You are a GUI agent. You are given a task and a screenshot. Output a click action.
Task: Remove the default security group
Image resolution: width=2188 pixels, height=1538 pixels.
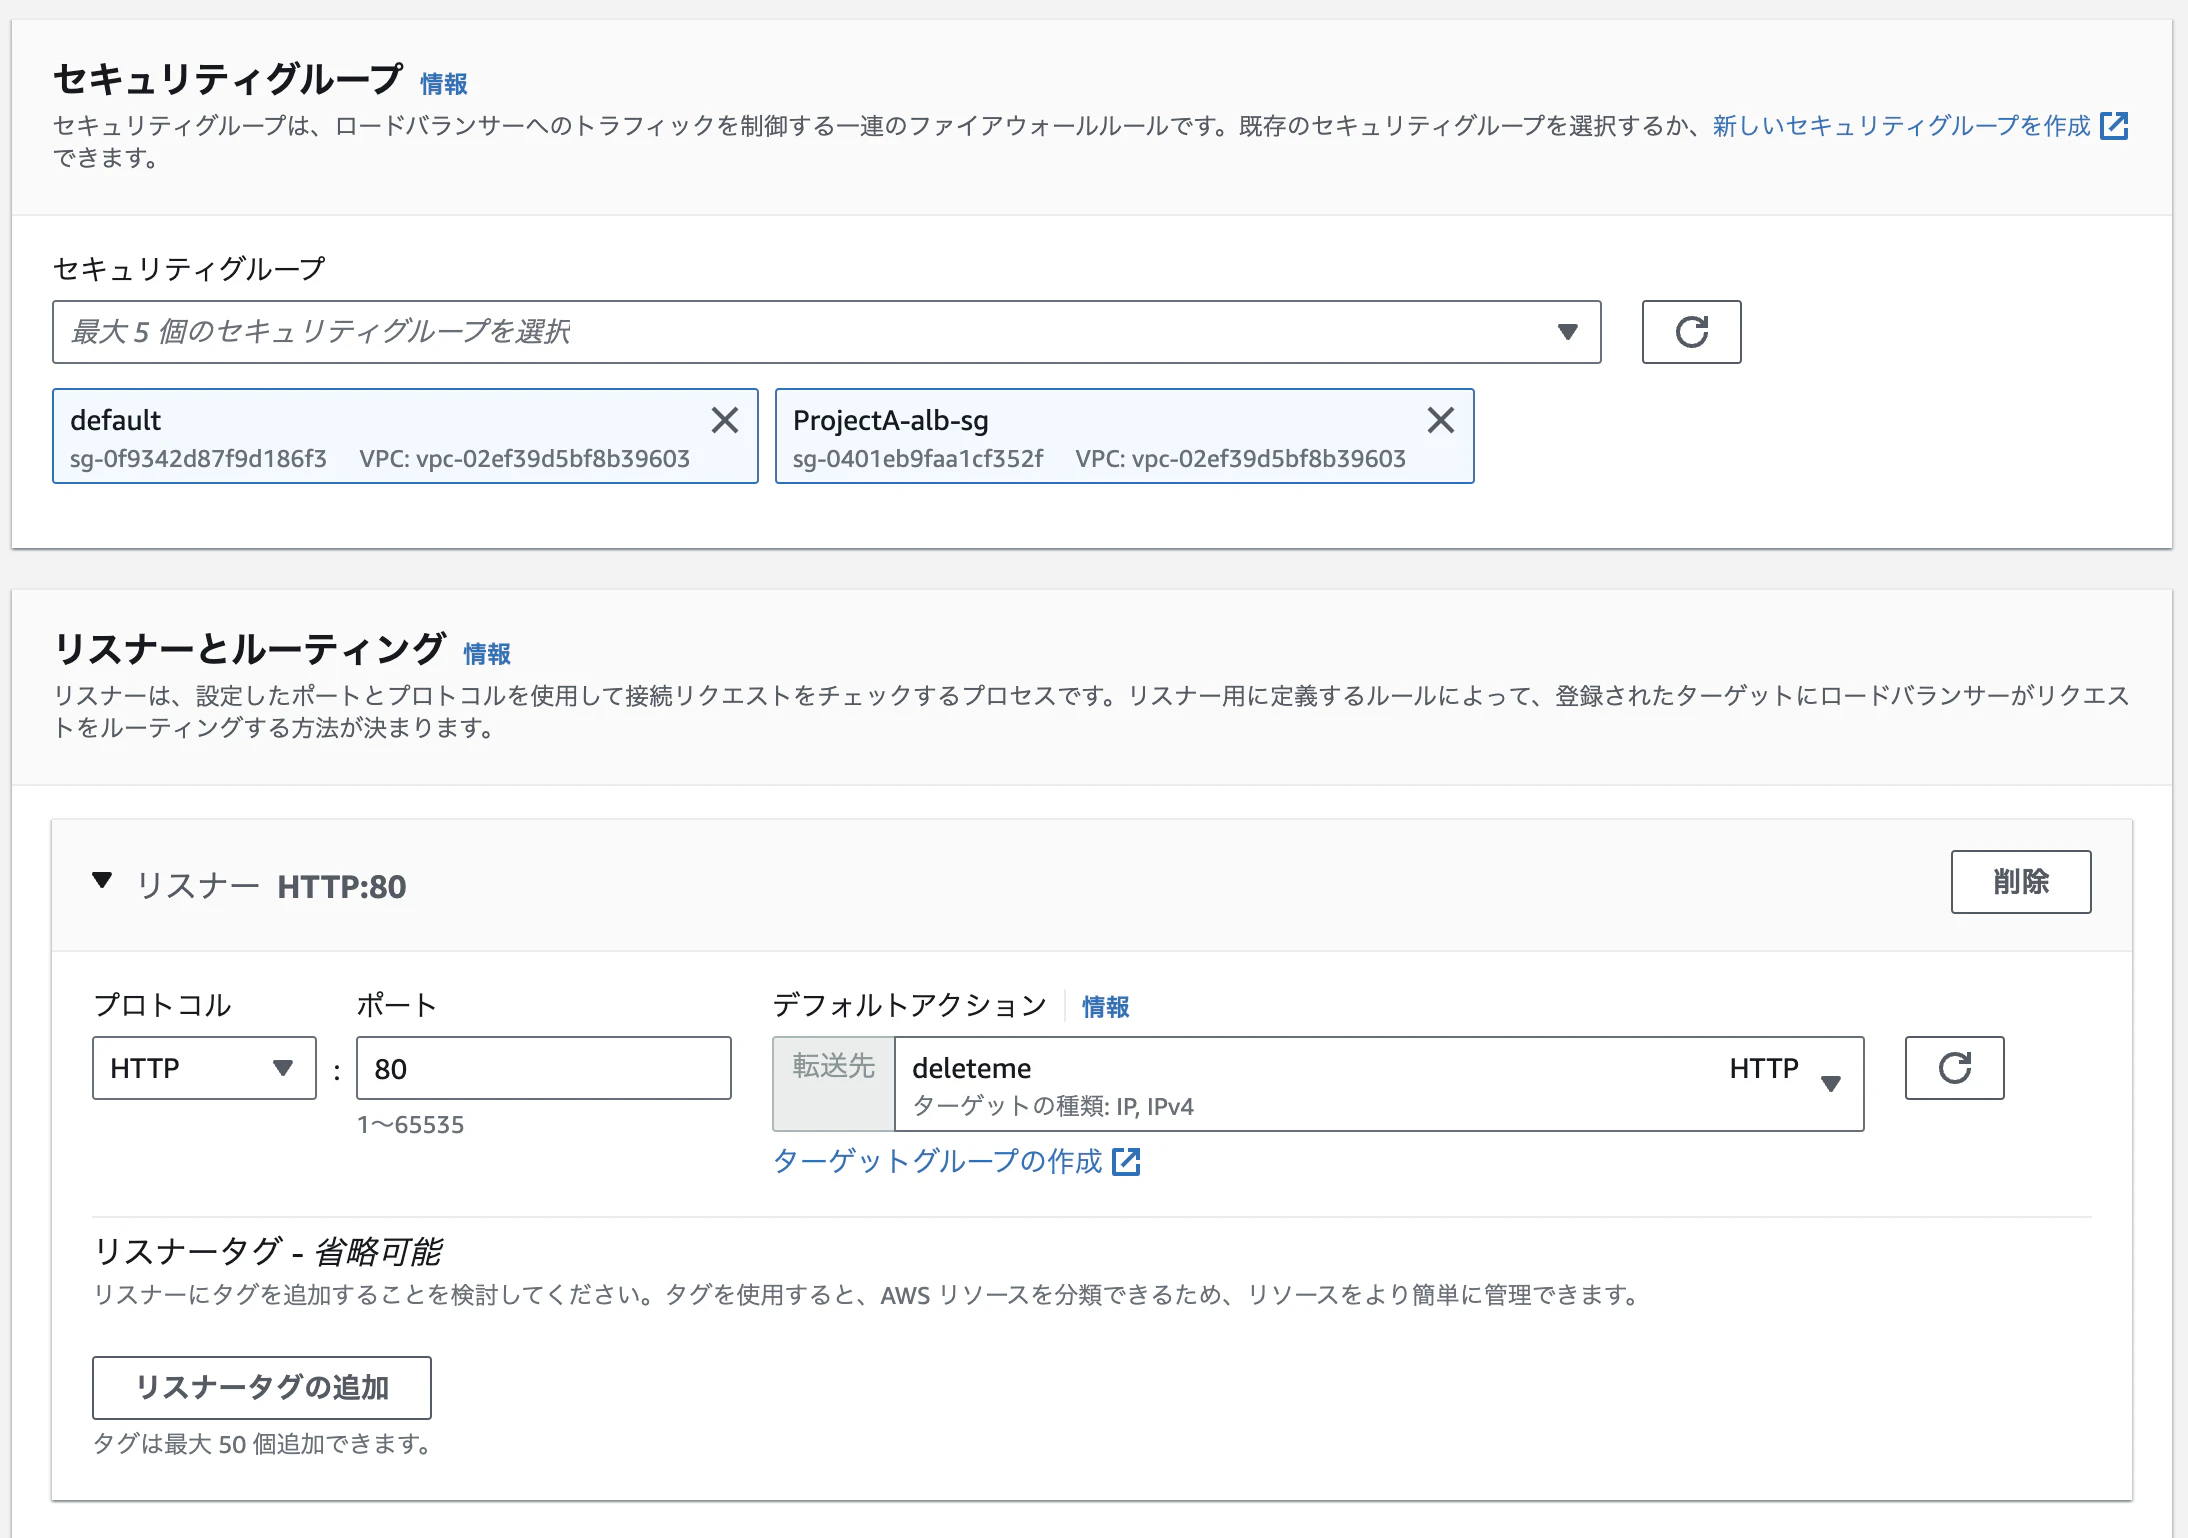tap(725, 420)
